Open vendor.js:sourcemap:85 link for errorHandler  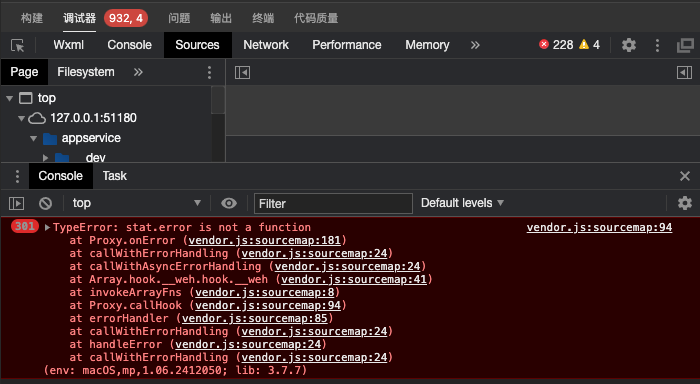[x=255, y=318]
